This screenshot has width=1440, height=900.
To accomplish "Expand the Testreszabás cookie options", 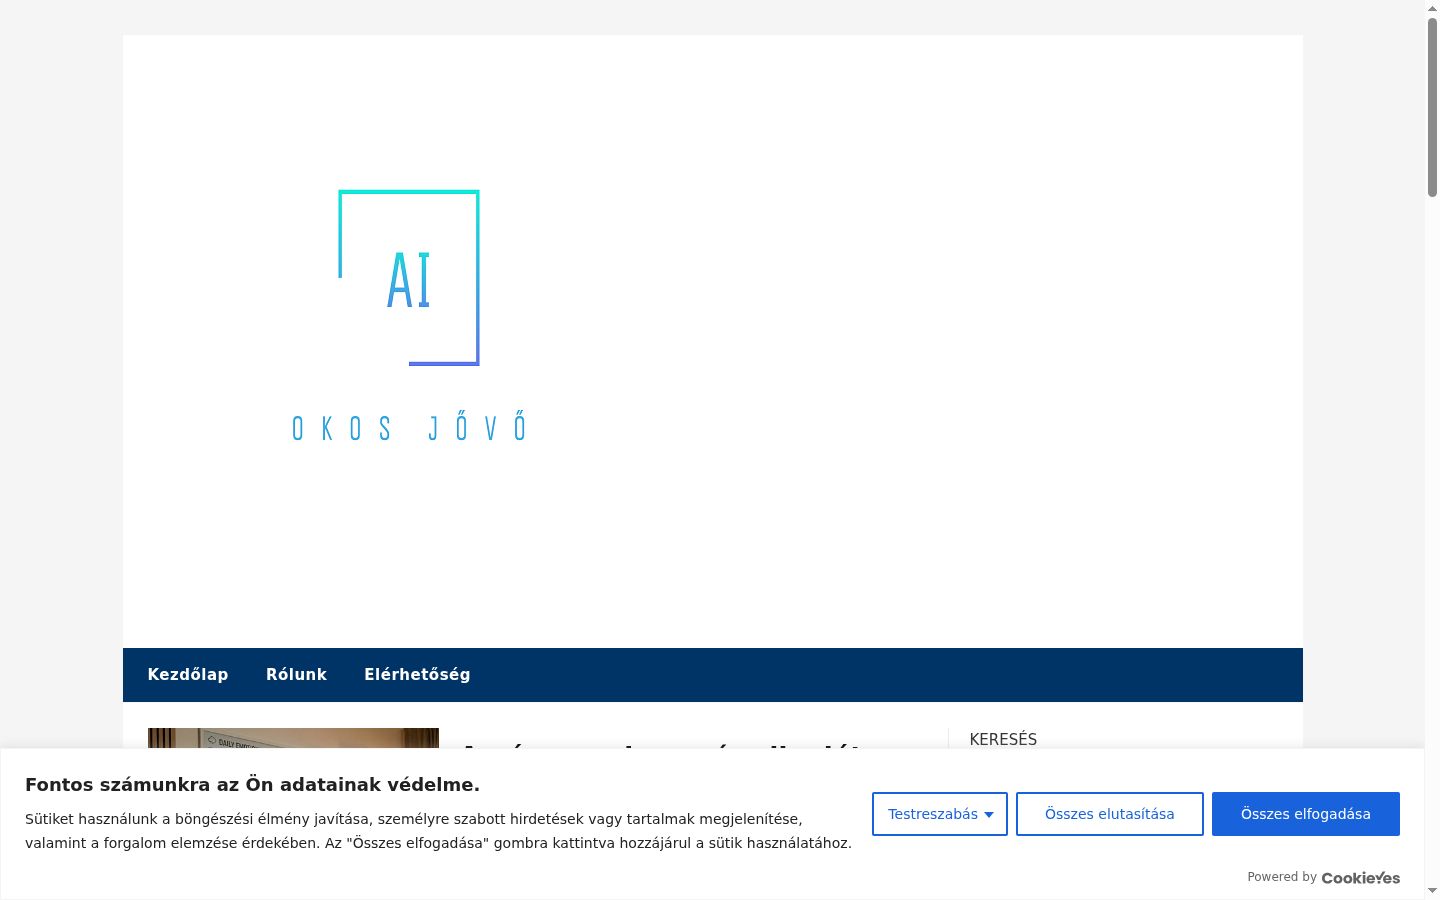I will pyautogui.click(x=940, y=814).
